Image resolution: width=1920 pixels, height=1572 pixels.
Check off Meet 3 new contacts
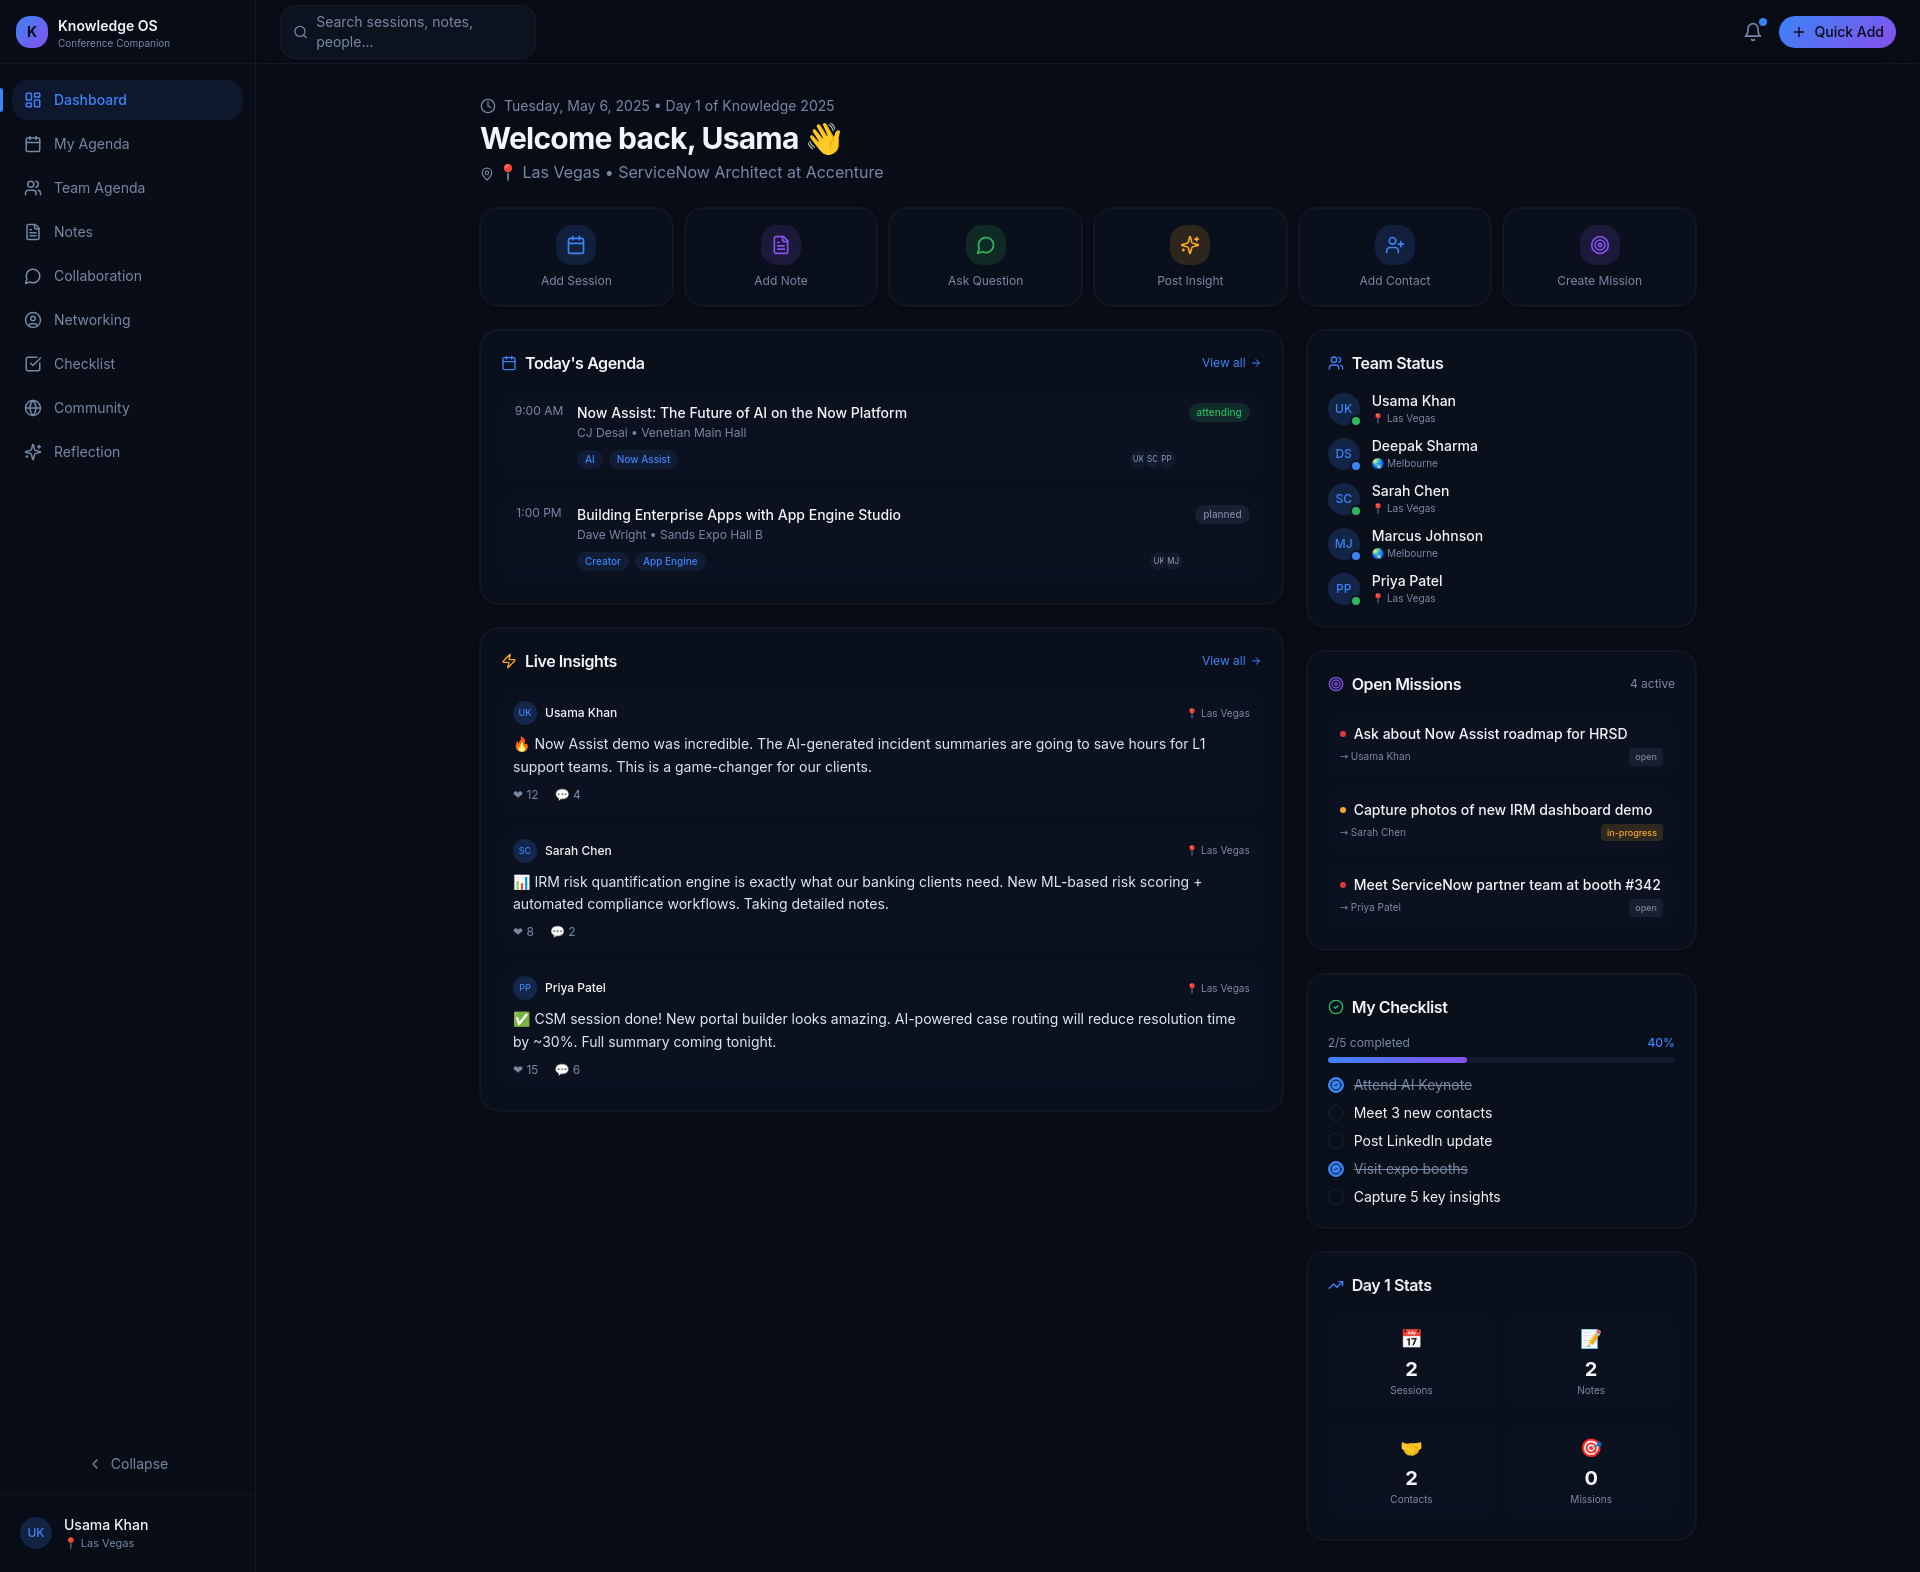click(x=1336, y=1113)
